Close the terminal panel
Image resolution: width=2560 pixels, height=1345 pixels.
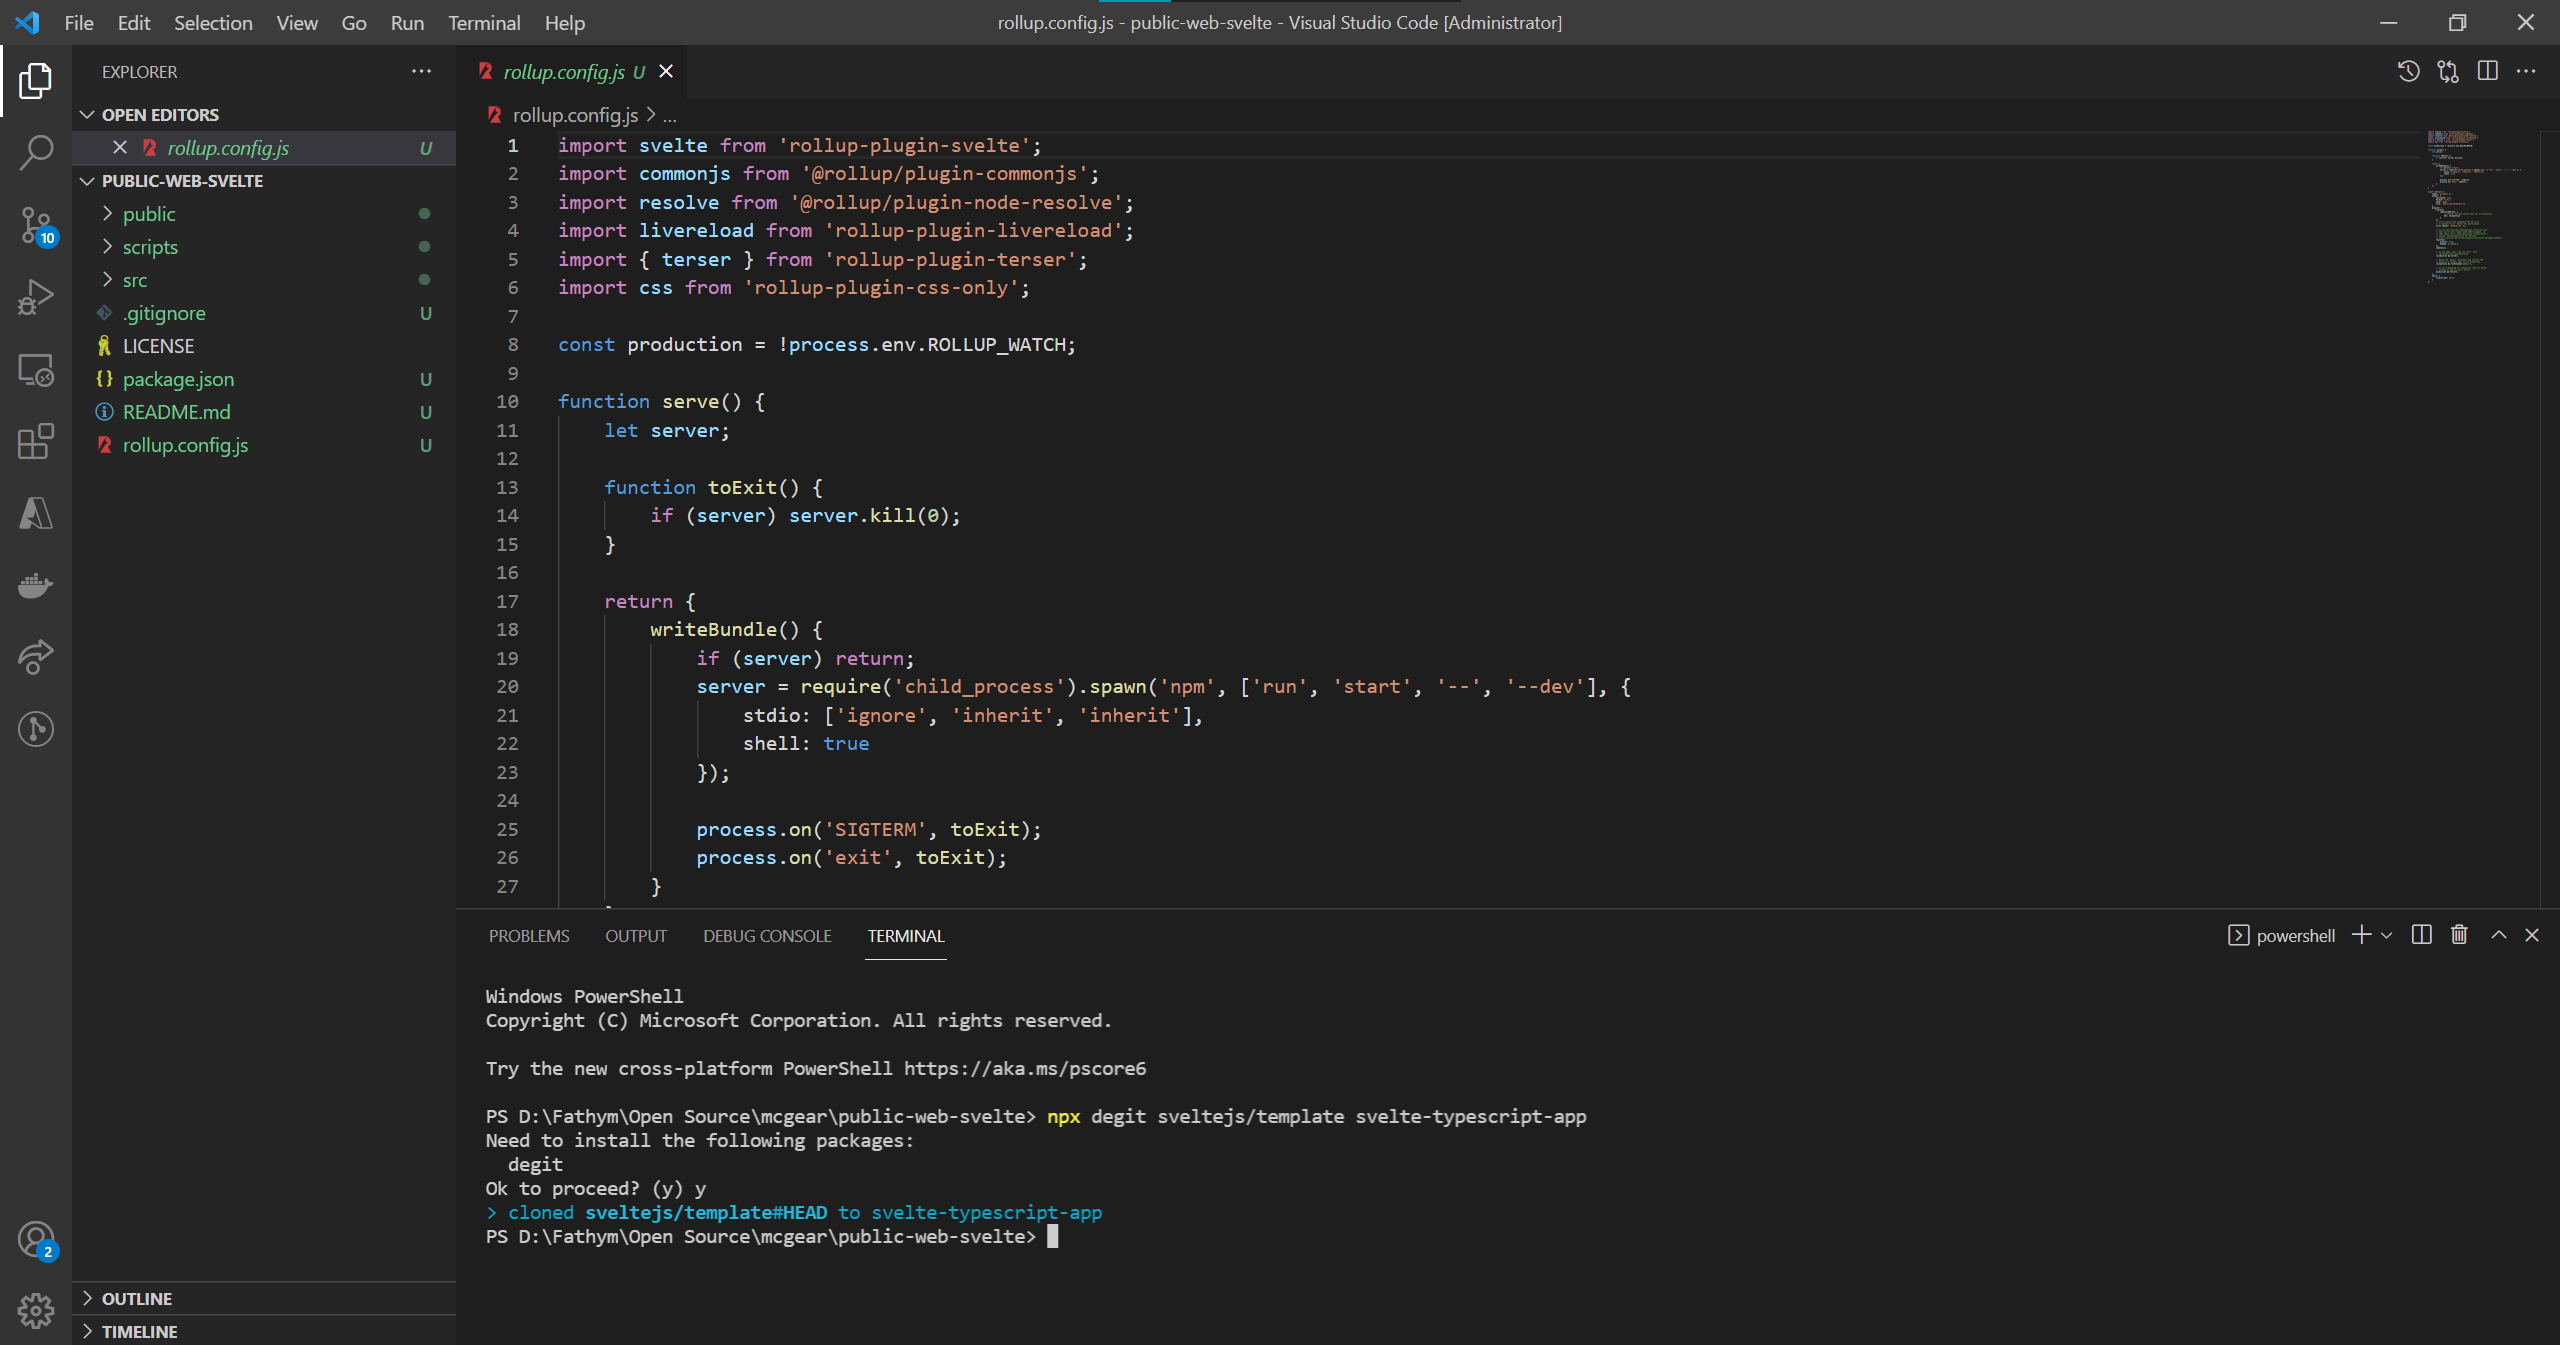(x=2532, y=935)
